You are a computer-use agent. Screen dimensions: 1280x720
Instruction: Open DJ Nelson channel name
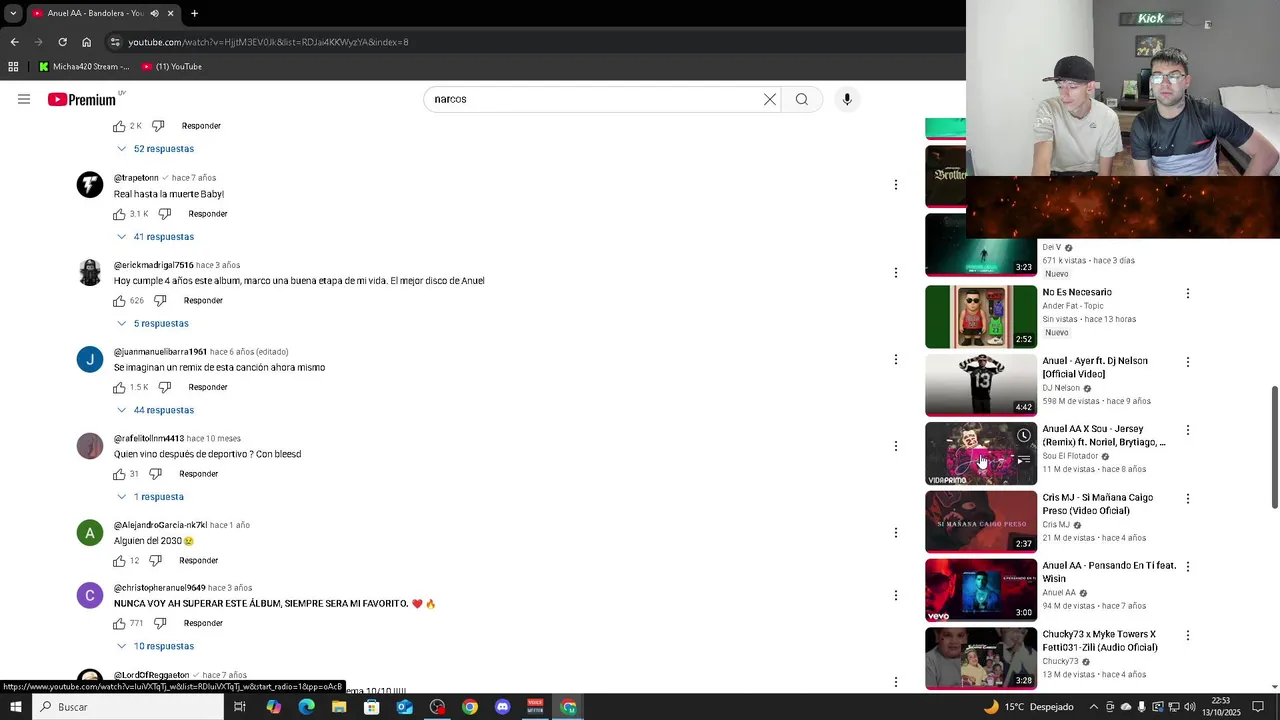coord(1061,388)
